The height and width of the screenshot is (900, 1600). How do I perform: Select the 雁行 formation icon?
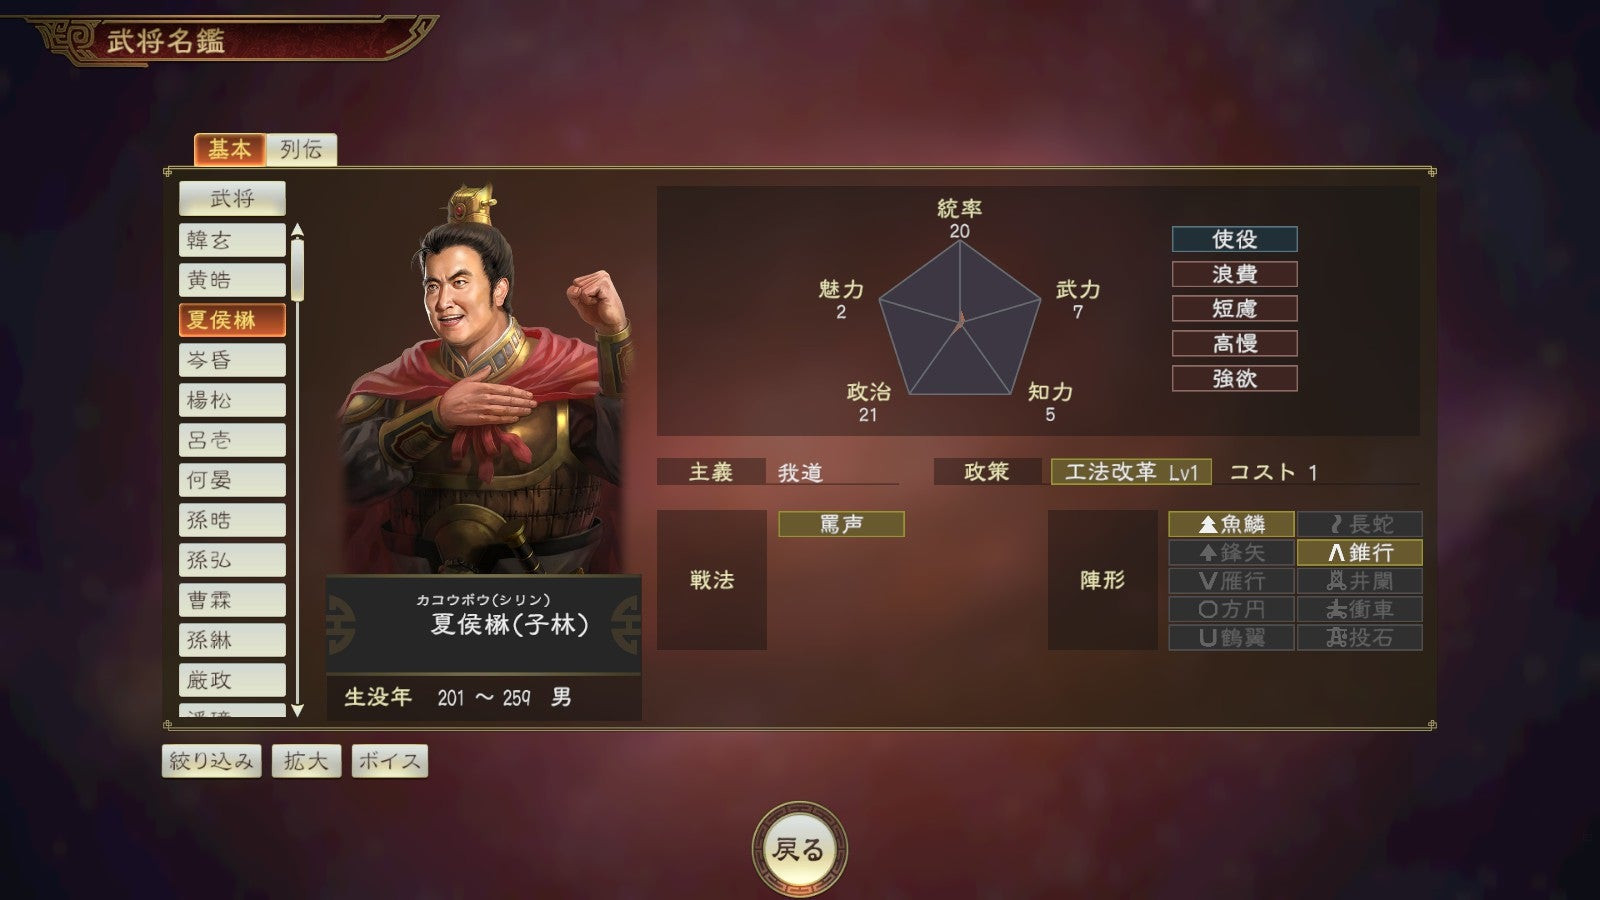pyautogui.click(x=1231, y=581)
